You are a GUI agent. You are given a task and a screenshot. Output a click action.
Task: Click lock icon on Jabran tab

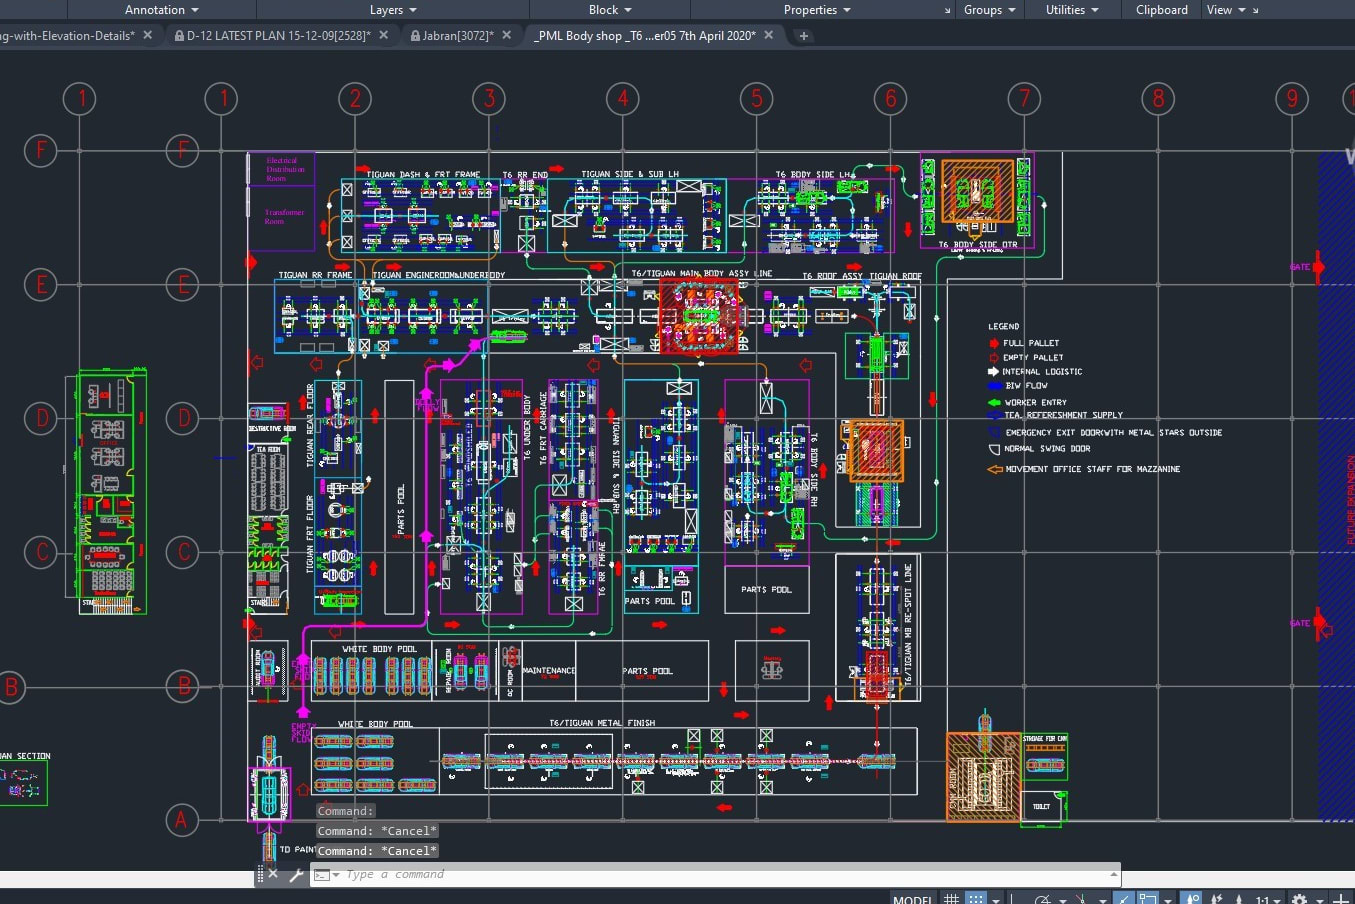point(415,35)
